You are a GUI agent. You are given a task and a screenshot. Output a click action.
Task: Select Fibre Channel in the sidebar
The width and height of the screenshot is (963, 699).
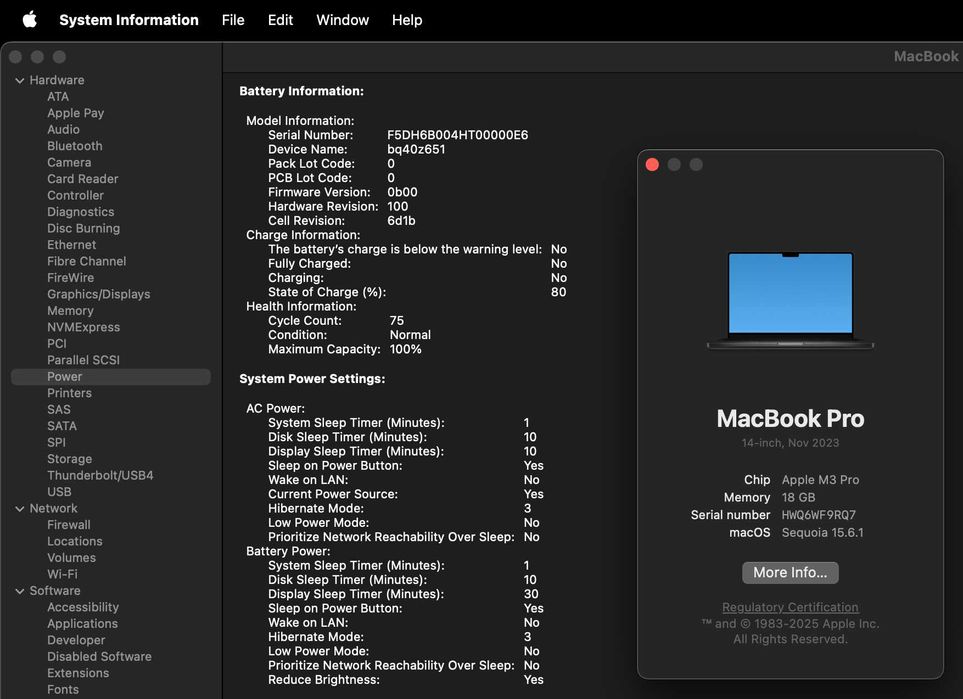point(87,262)
